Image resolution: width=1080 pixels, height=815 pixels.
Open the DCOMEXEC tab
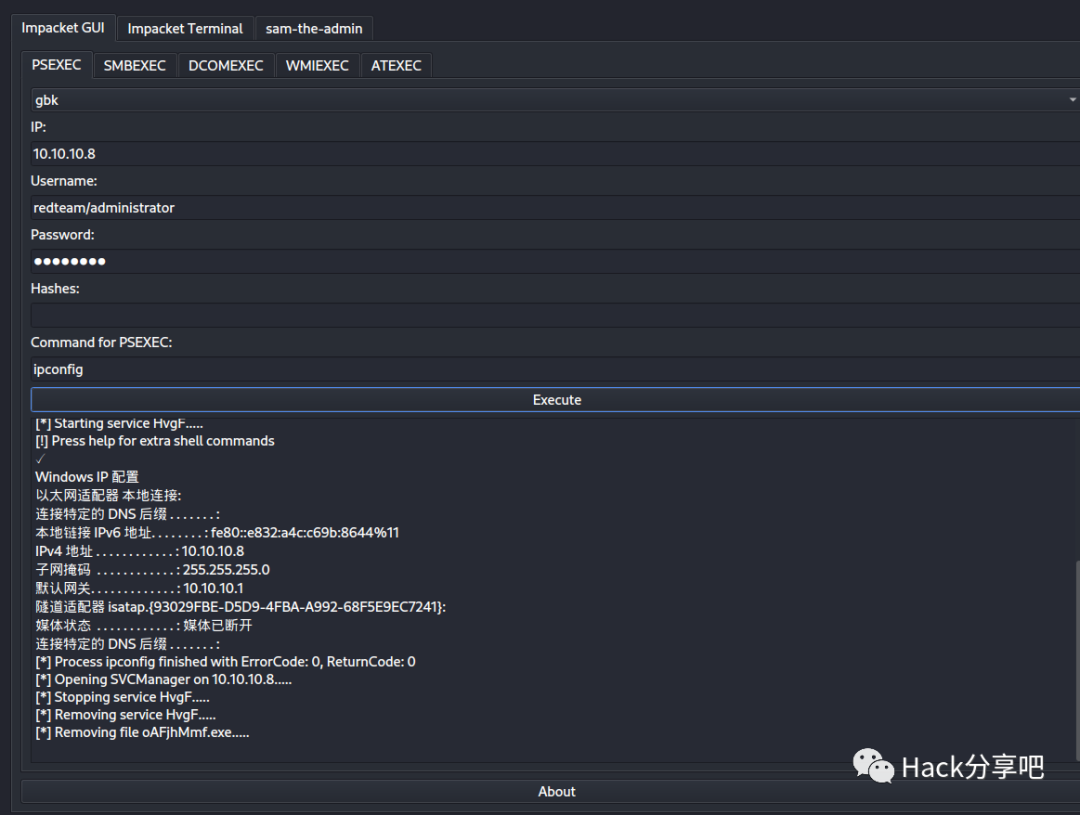click(225, 65)
